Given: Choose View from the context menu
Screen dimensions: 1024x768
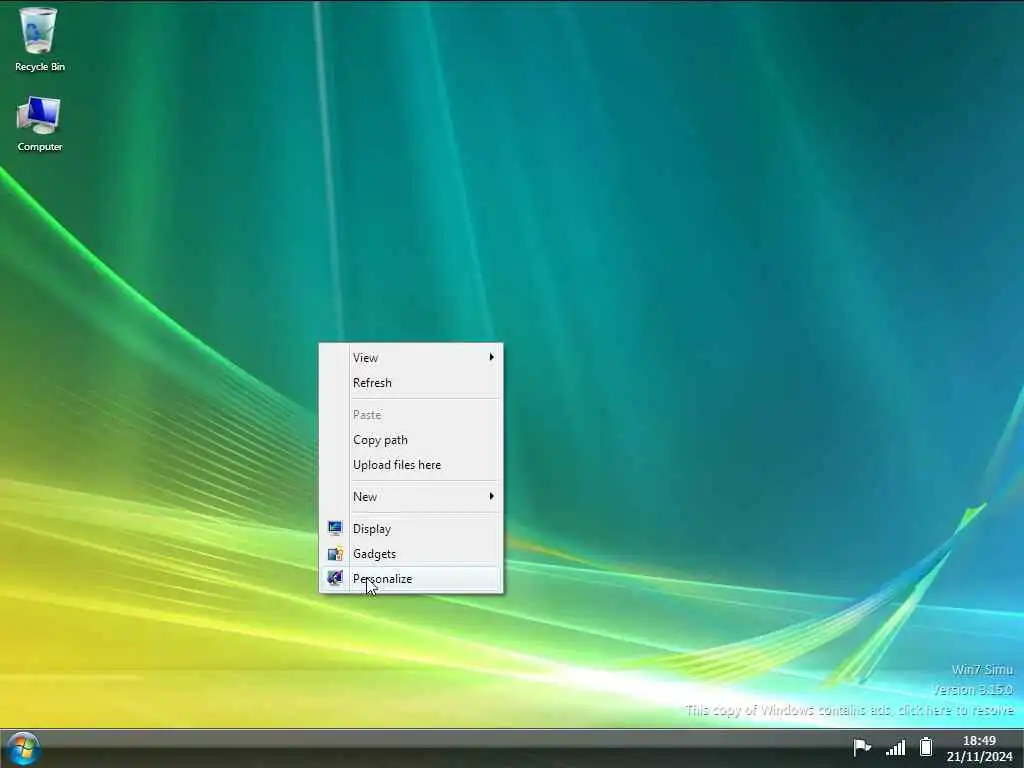Looking at the screenshot, I should coord(411,358).
